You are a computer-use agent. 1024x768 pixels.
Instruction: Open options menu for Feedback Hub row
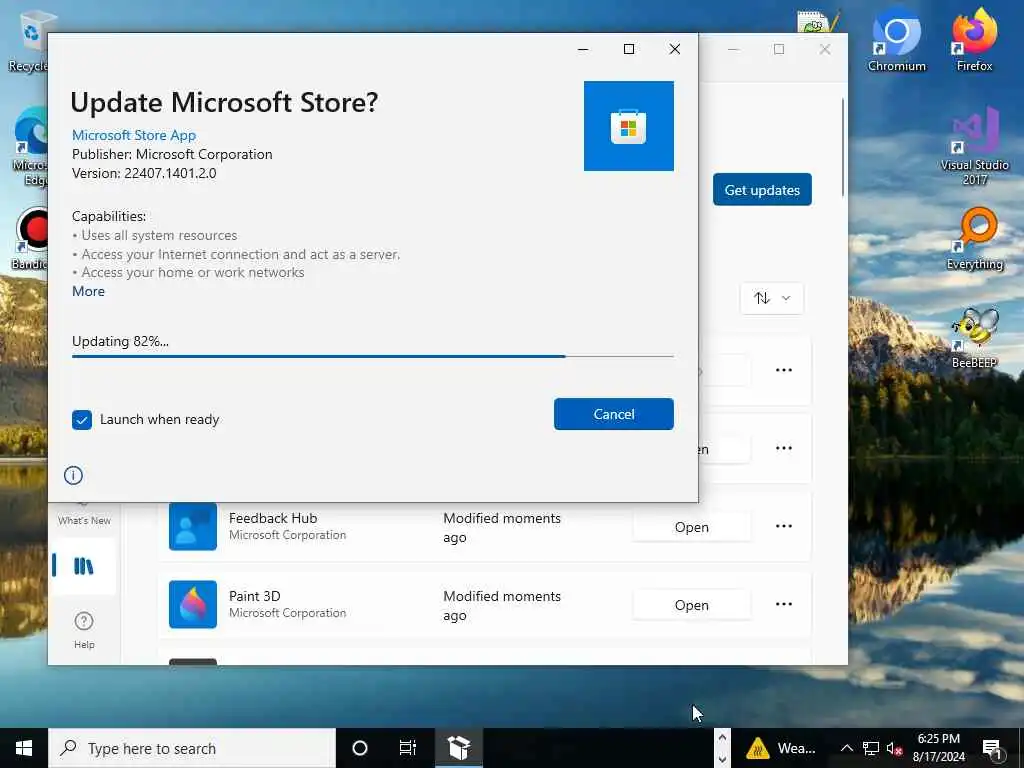pyautogui.click(x=784, y=526)
